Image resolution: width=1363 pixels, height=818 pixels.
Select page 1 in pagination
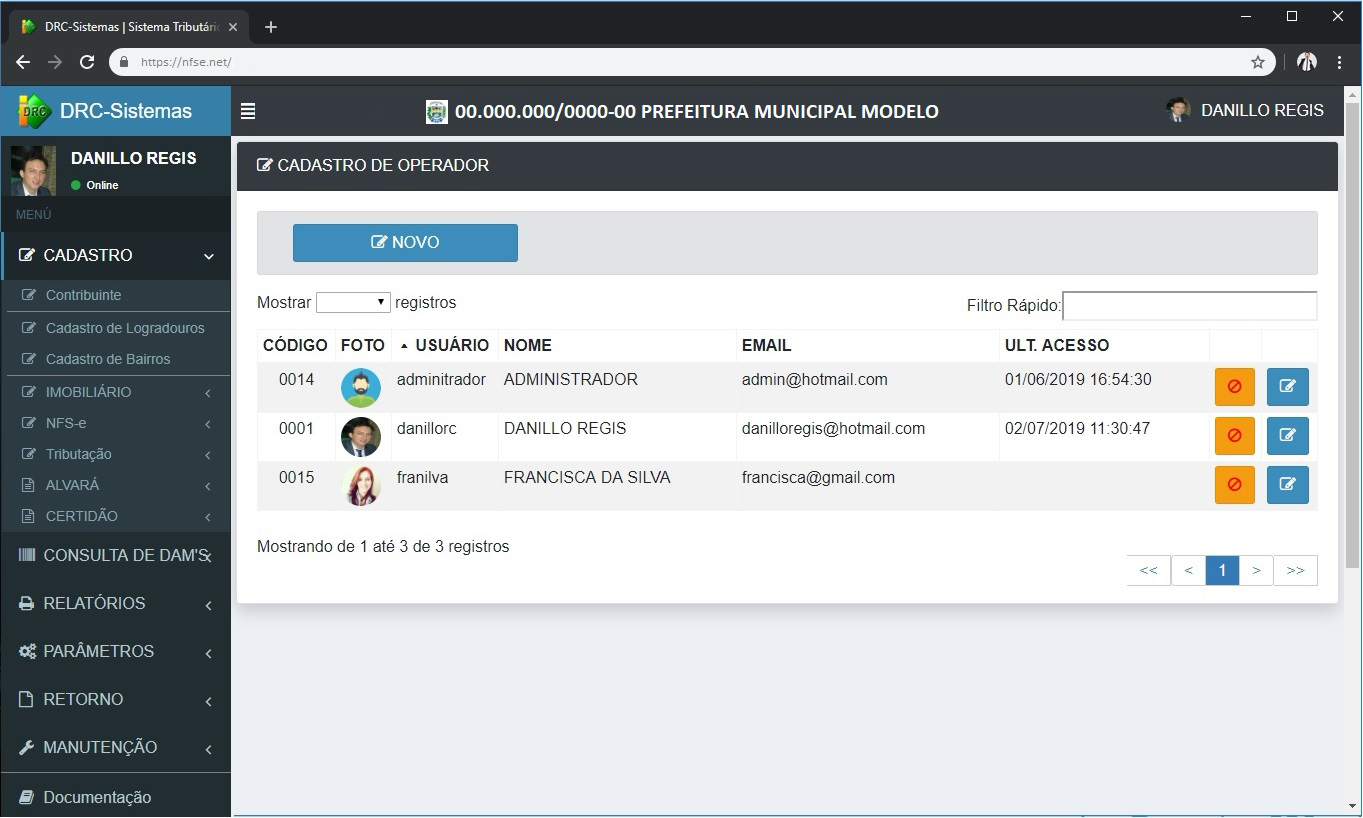[x=1222, y=570]
